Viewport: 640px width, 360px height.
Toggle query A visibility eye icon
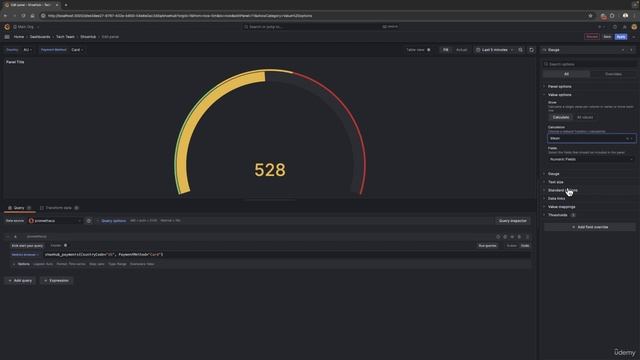click(x=512, y=237)
